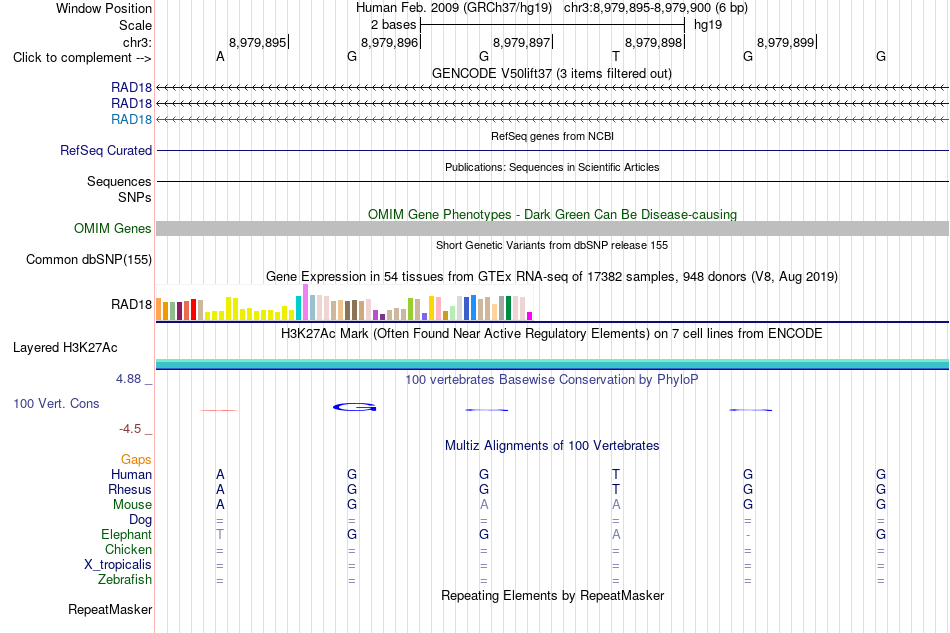Select the SNPs track label
The image size is (950, 633).
(135, 197)
